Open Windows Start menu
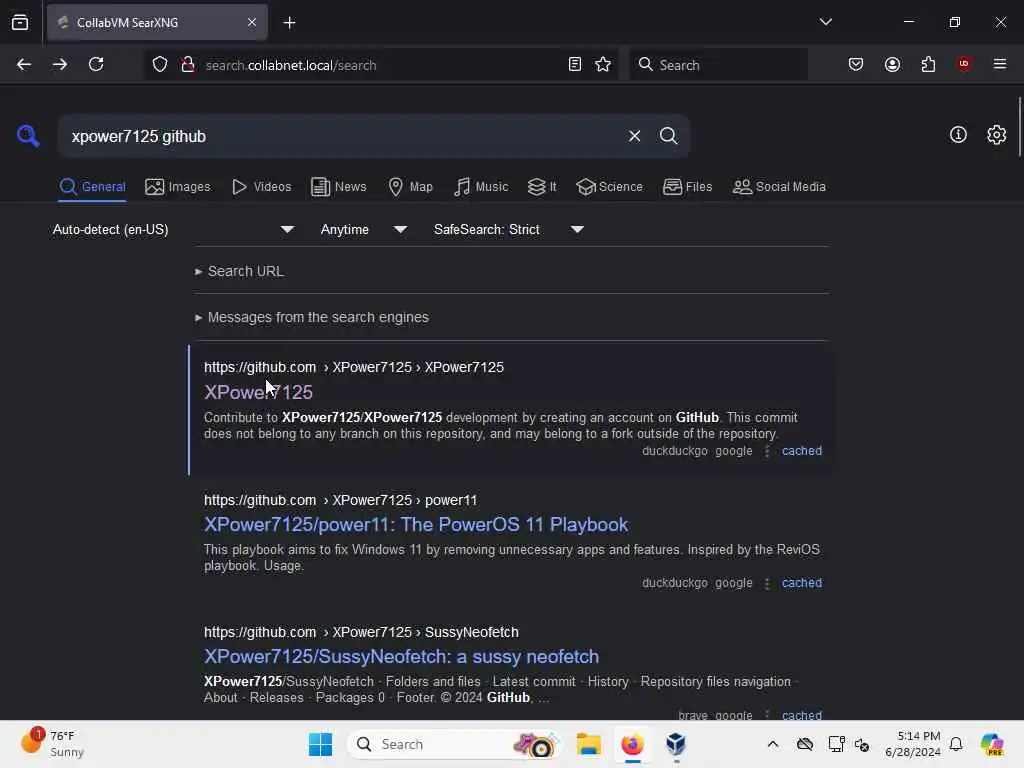 pyautogui.click(x=320, y=744)
